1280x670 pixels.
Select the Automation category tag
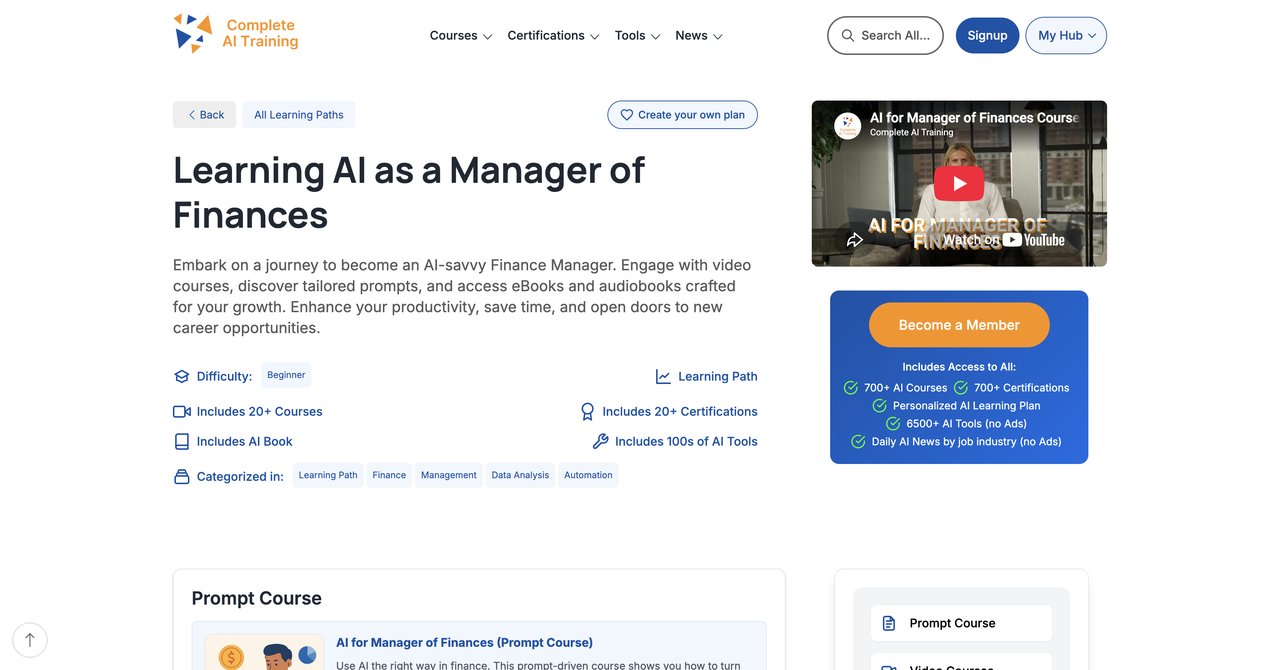point(588,475)
